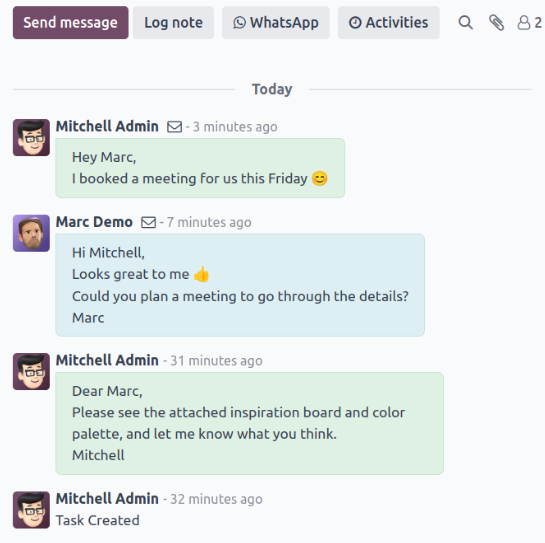Click Mitchell Admin avatar on 31 minutes ago message
The height and width of the screenshot is (543, 545).
point(31,372)
